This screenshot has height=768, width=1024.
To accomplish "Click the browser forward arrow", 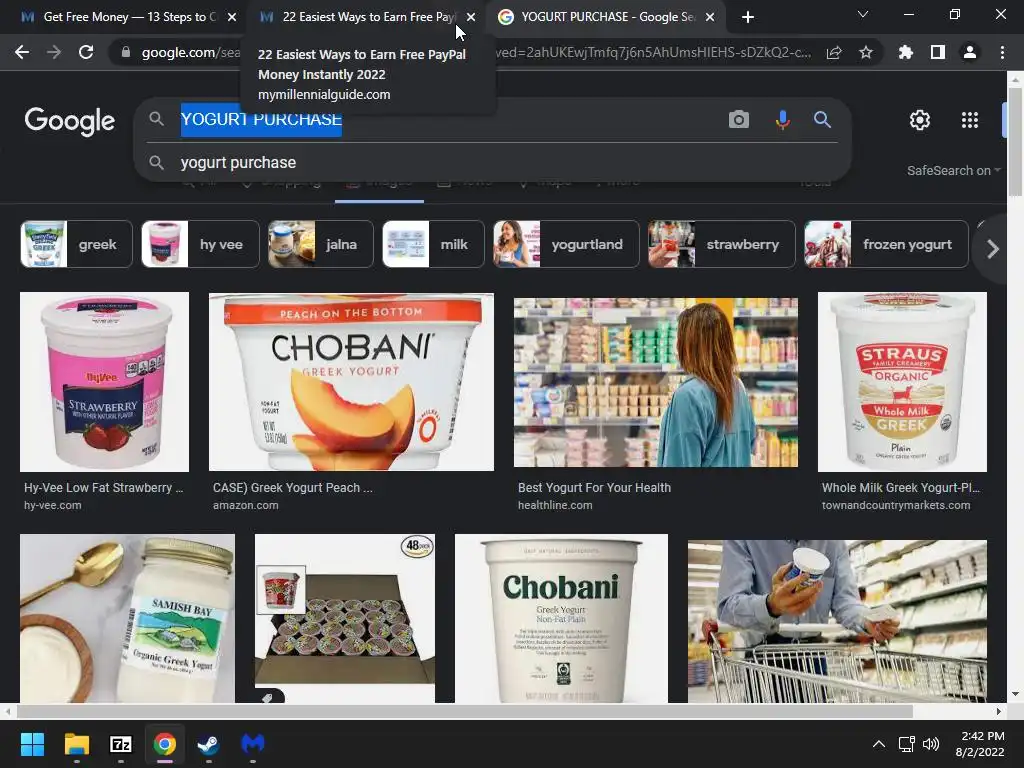I will point(54,52).
